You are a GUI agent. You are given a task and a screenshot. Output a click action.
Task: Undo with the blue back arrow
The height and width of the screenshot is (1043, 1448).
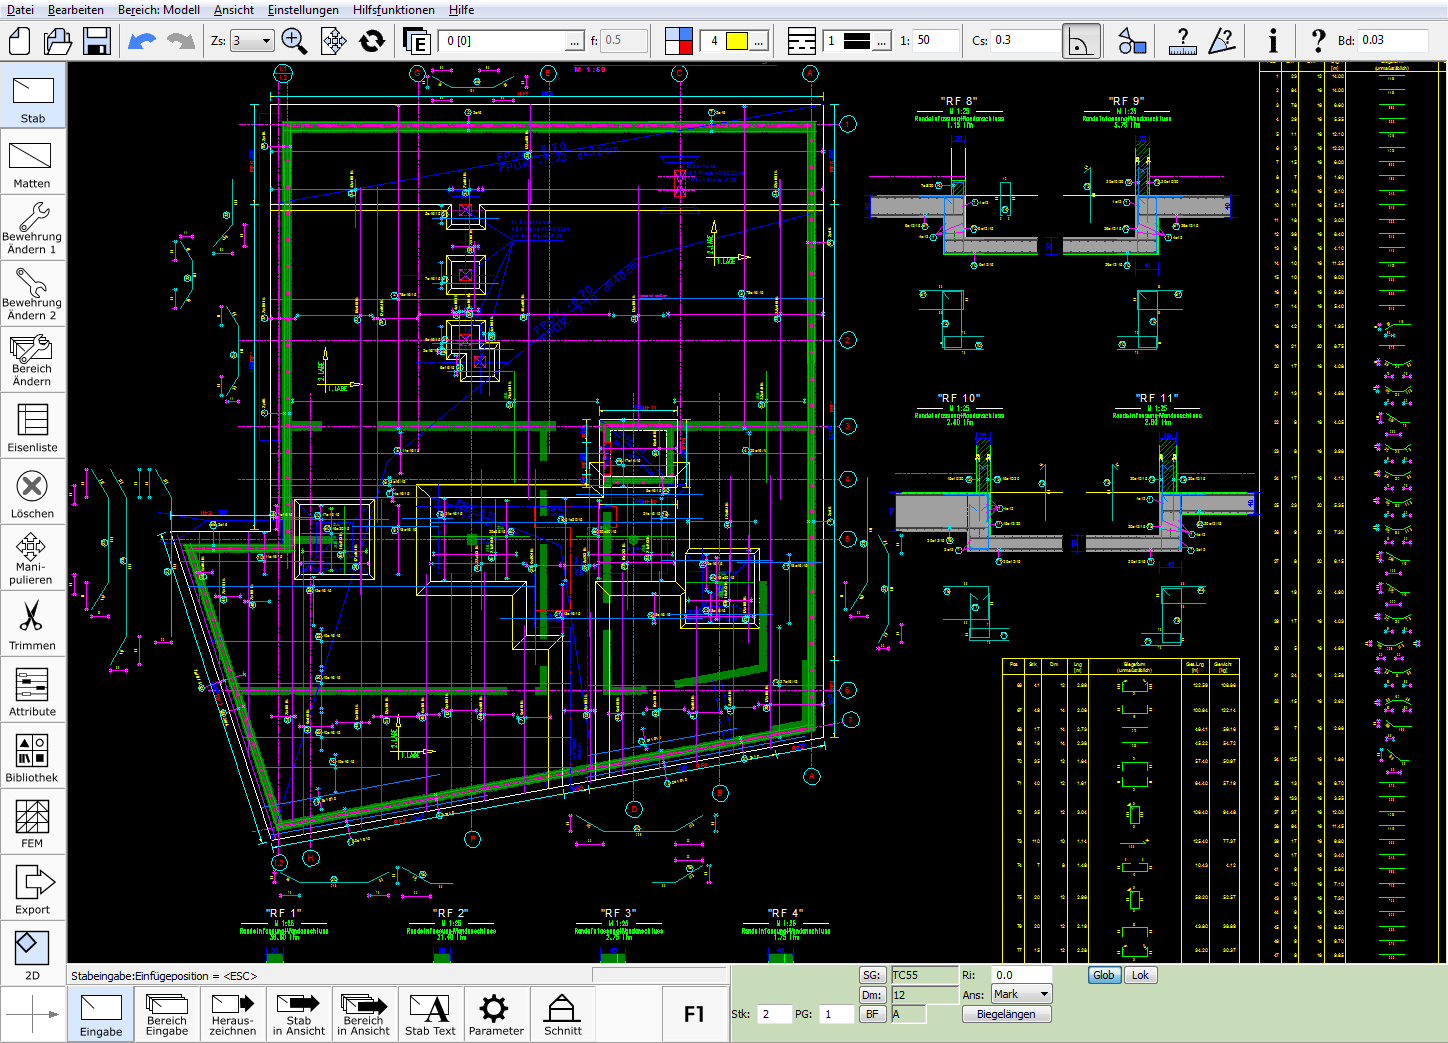pos(142,41)
